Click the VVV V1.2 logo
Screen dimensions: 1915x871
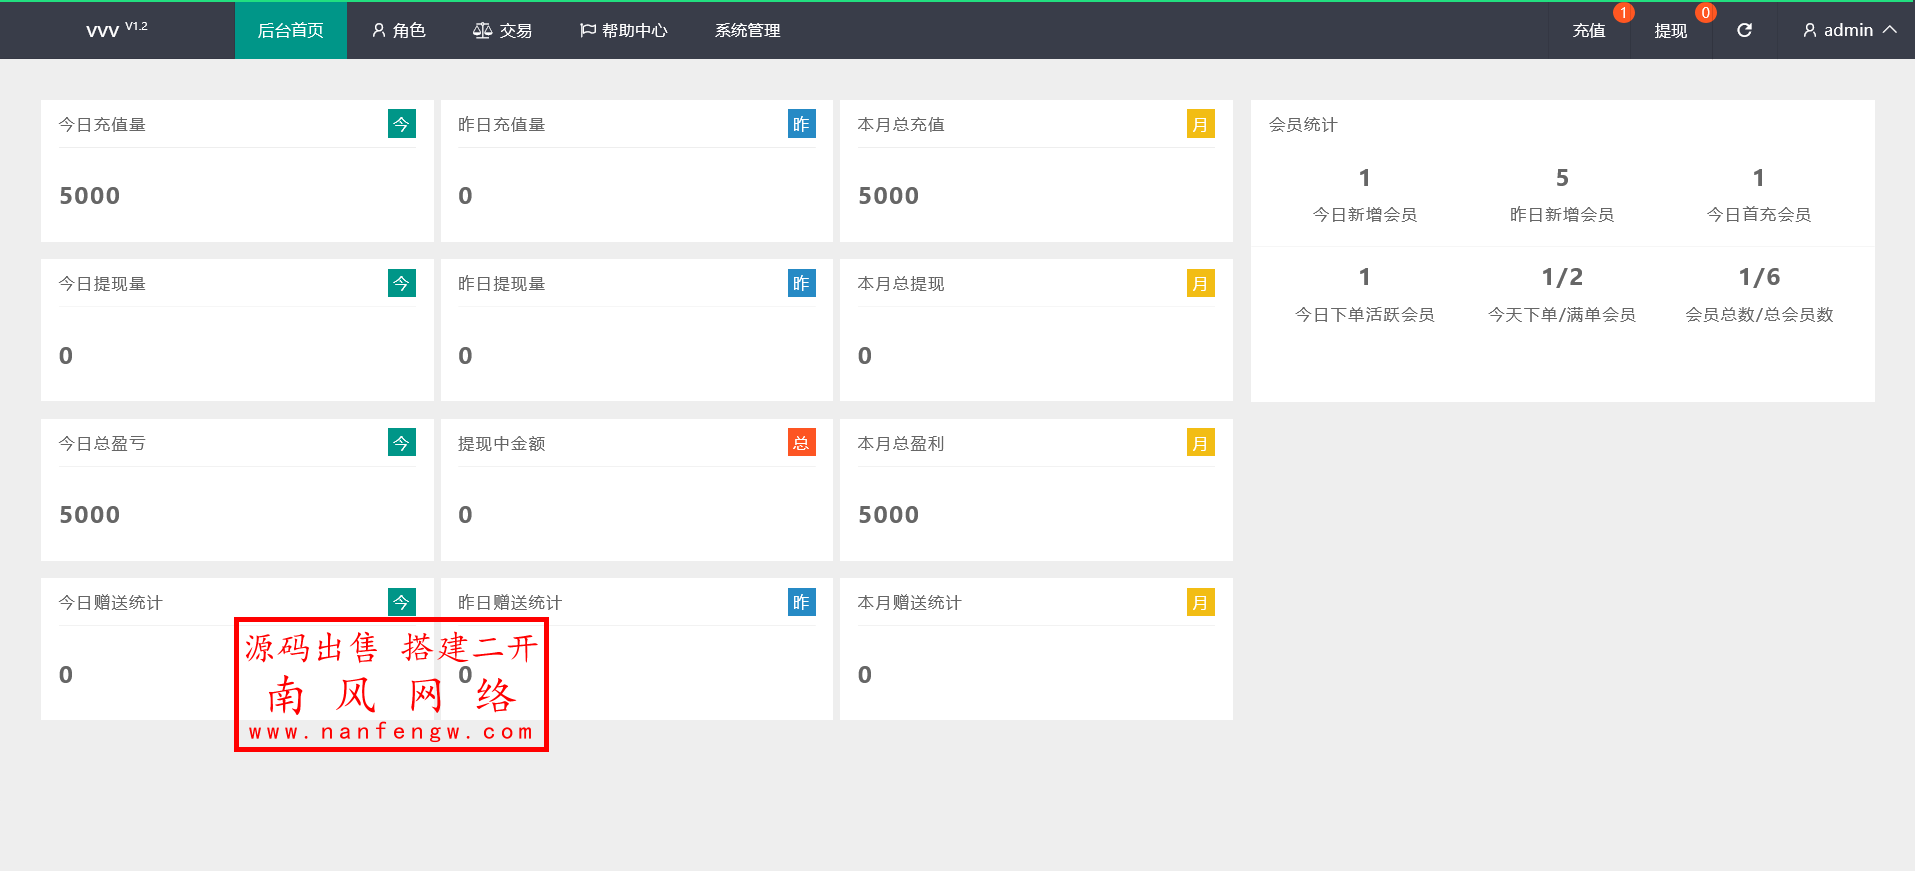pyautogui.click(x=116, y=30)
